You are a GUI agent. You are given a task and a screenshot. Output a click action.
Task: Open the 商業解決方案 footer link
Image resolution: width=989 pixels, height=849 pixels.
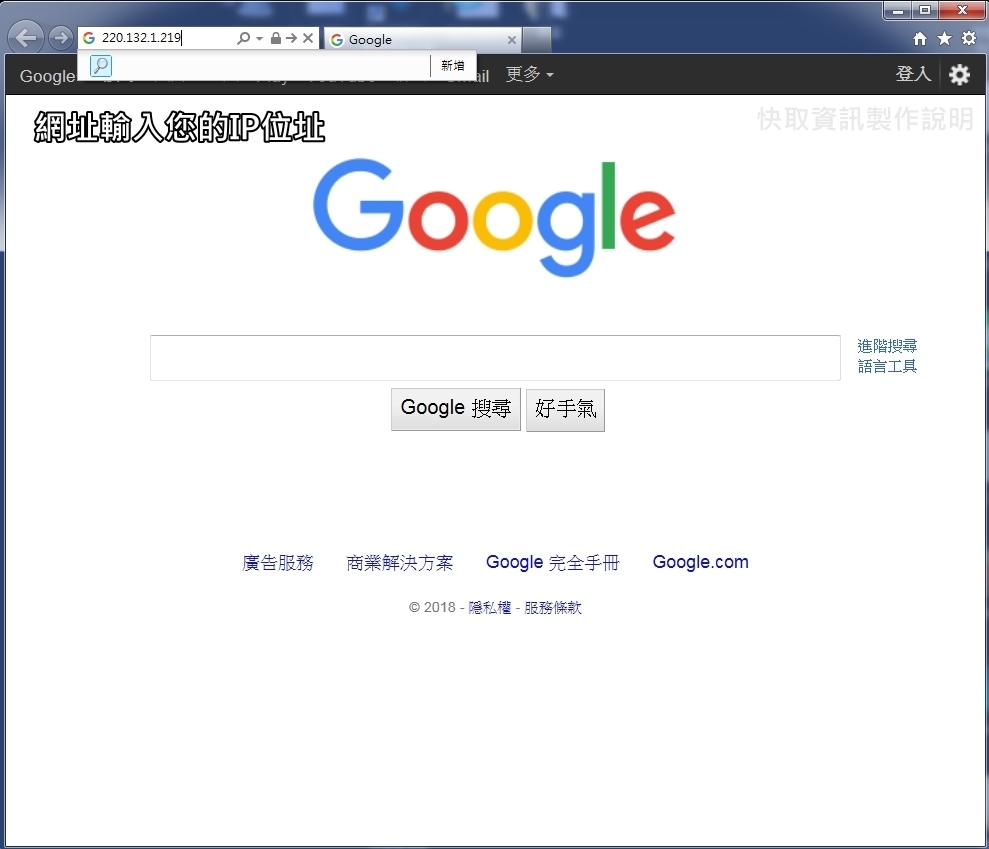coord(399,563)
